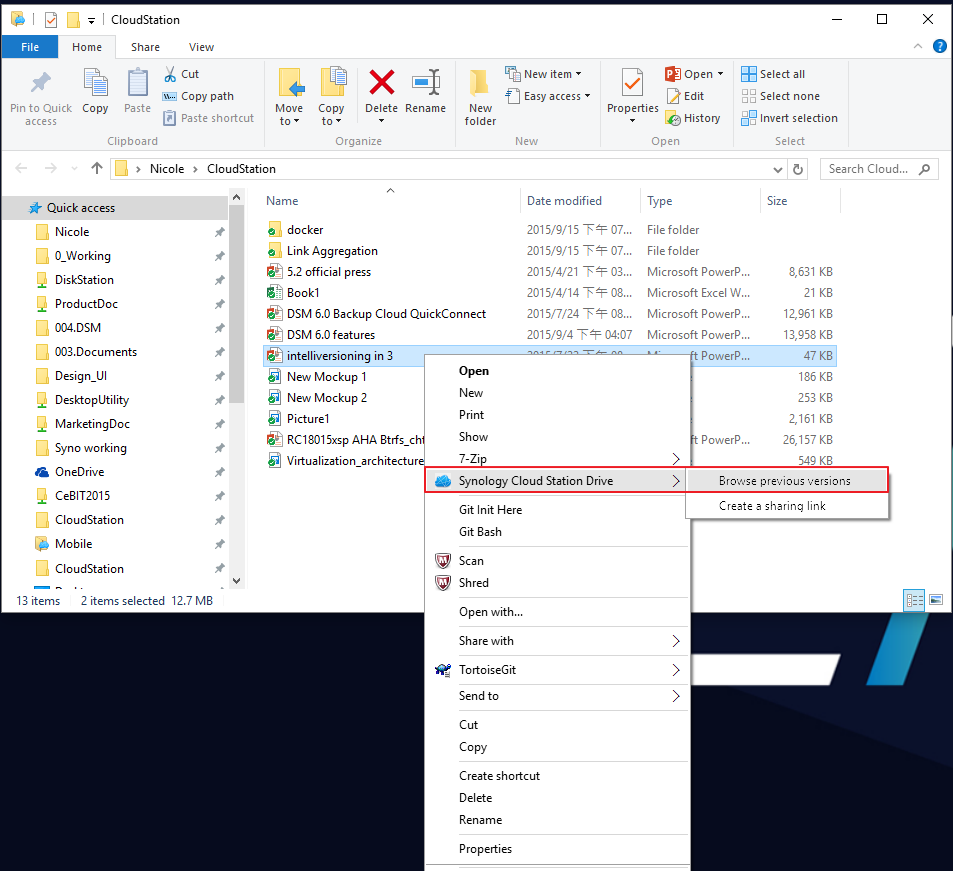Image resolution: width=953 pixels, height=871 pixels.
Task: Select MarketingDoc in navigation pane
Action: pyautogui.click(x=92, y=424)
